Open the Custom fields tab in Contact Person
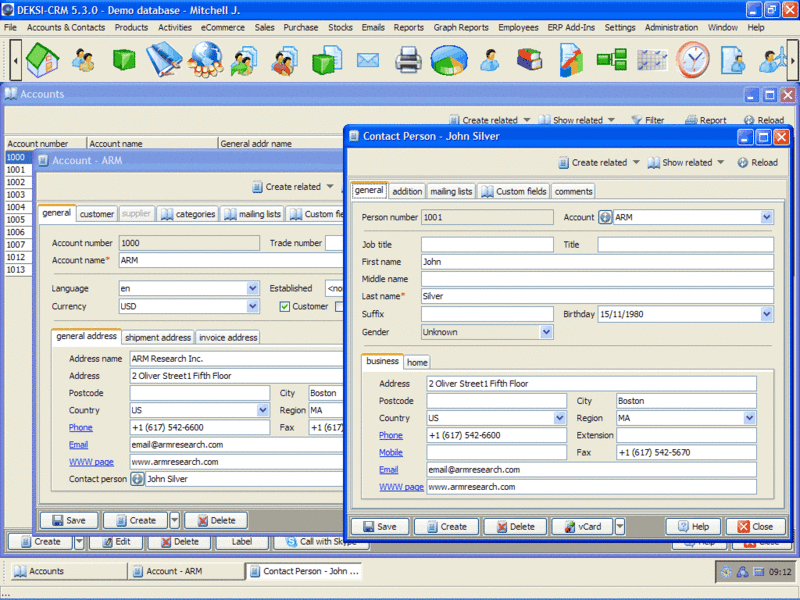The width and height of the screenshot is (800, 600). 514,191
